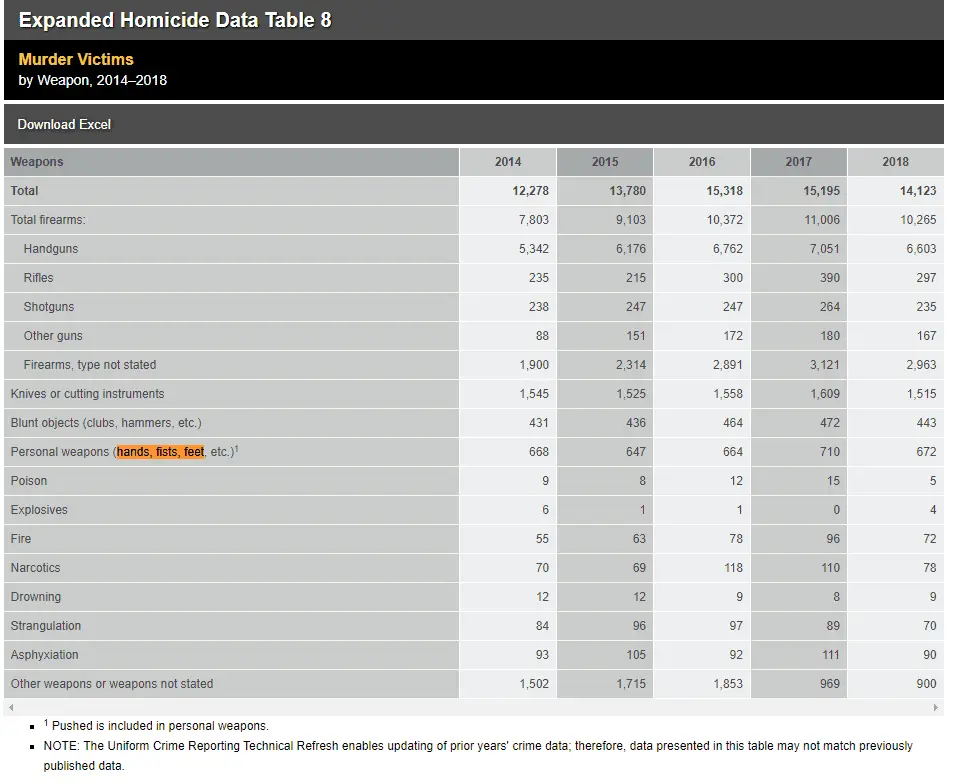Click the 2017 column header
This screenshot has width=973, height=784.
799,162
